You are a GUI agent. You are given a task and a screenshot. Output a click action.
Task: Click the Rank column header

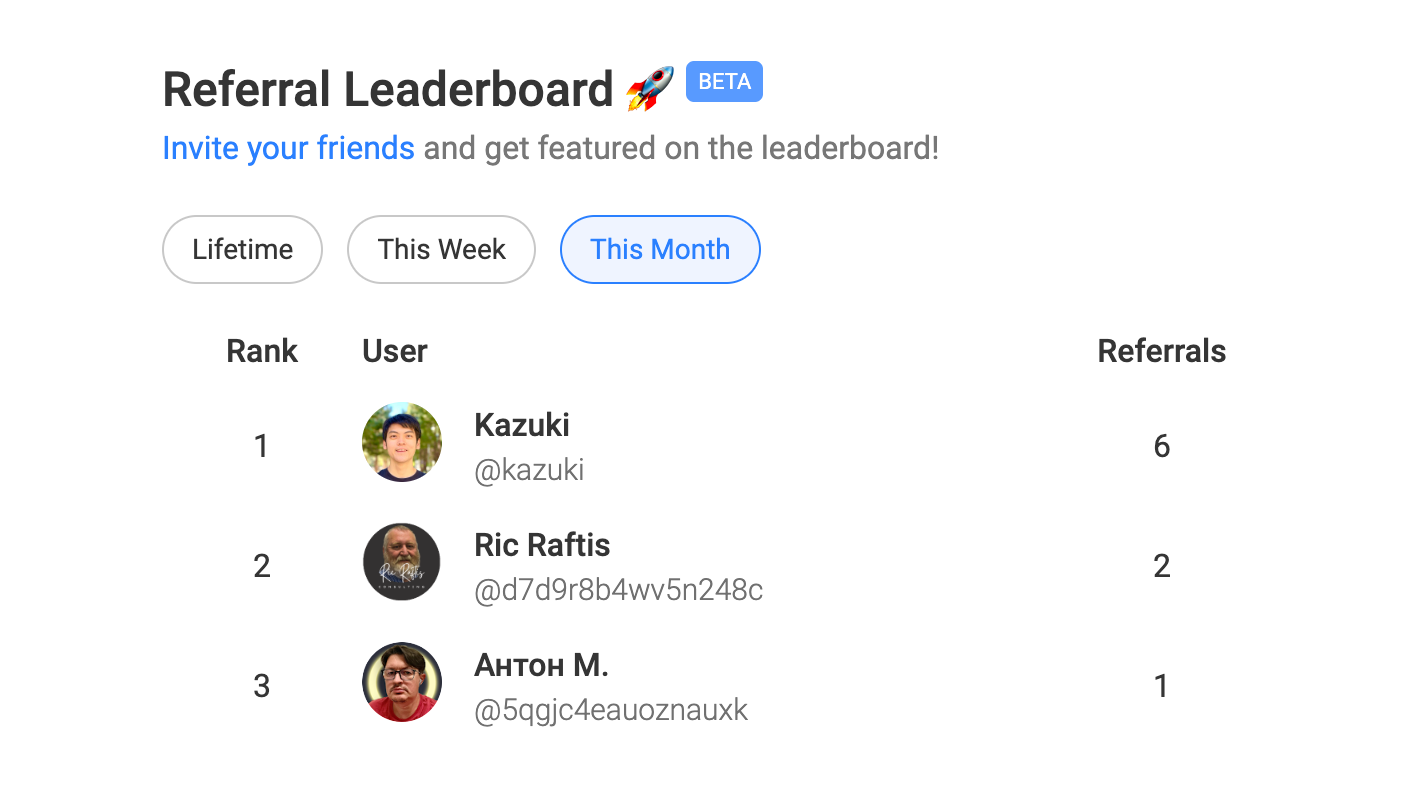coord(262,351)
